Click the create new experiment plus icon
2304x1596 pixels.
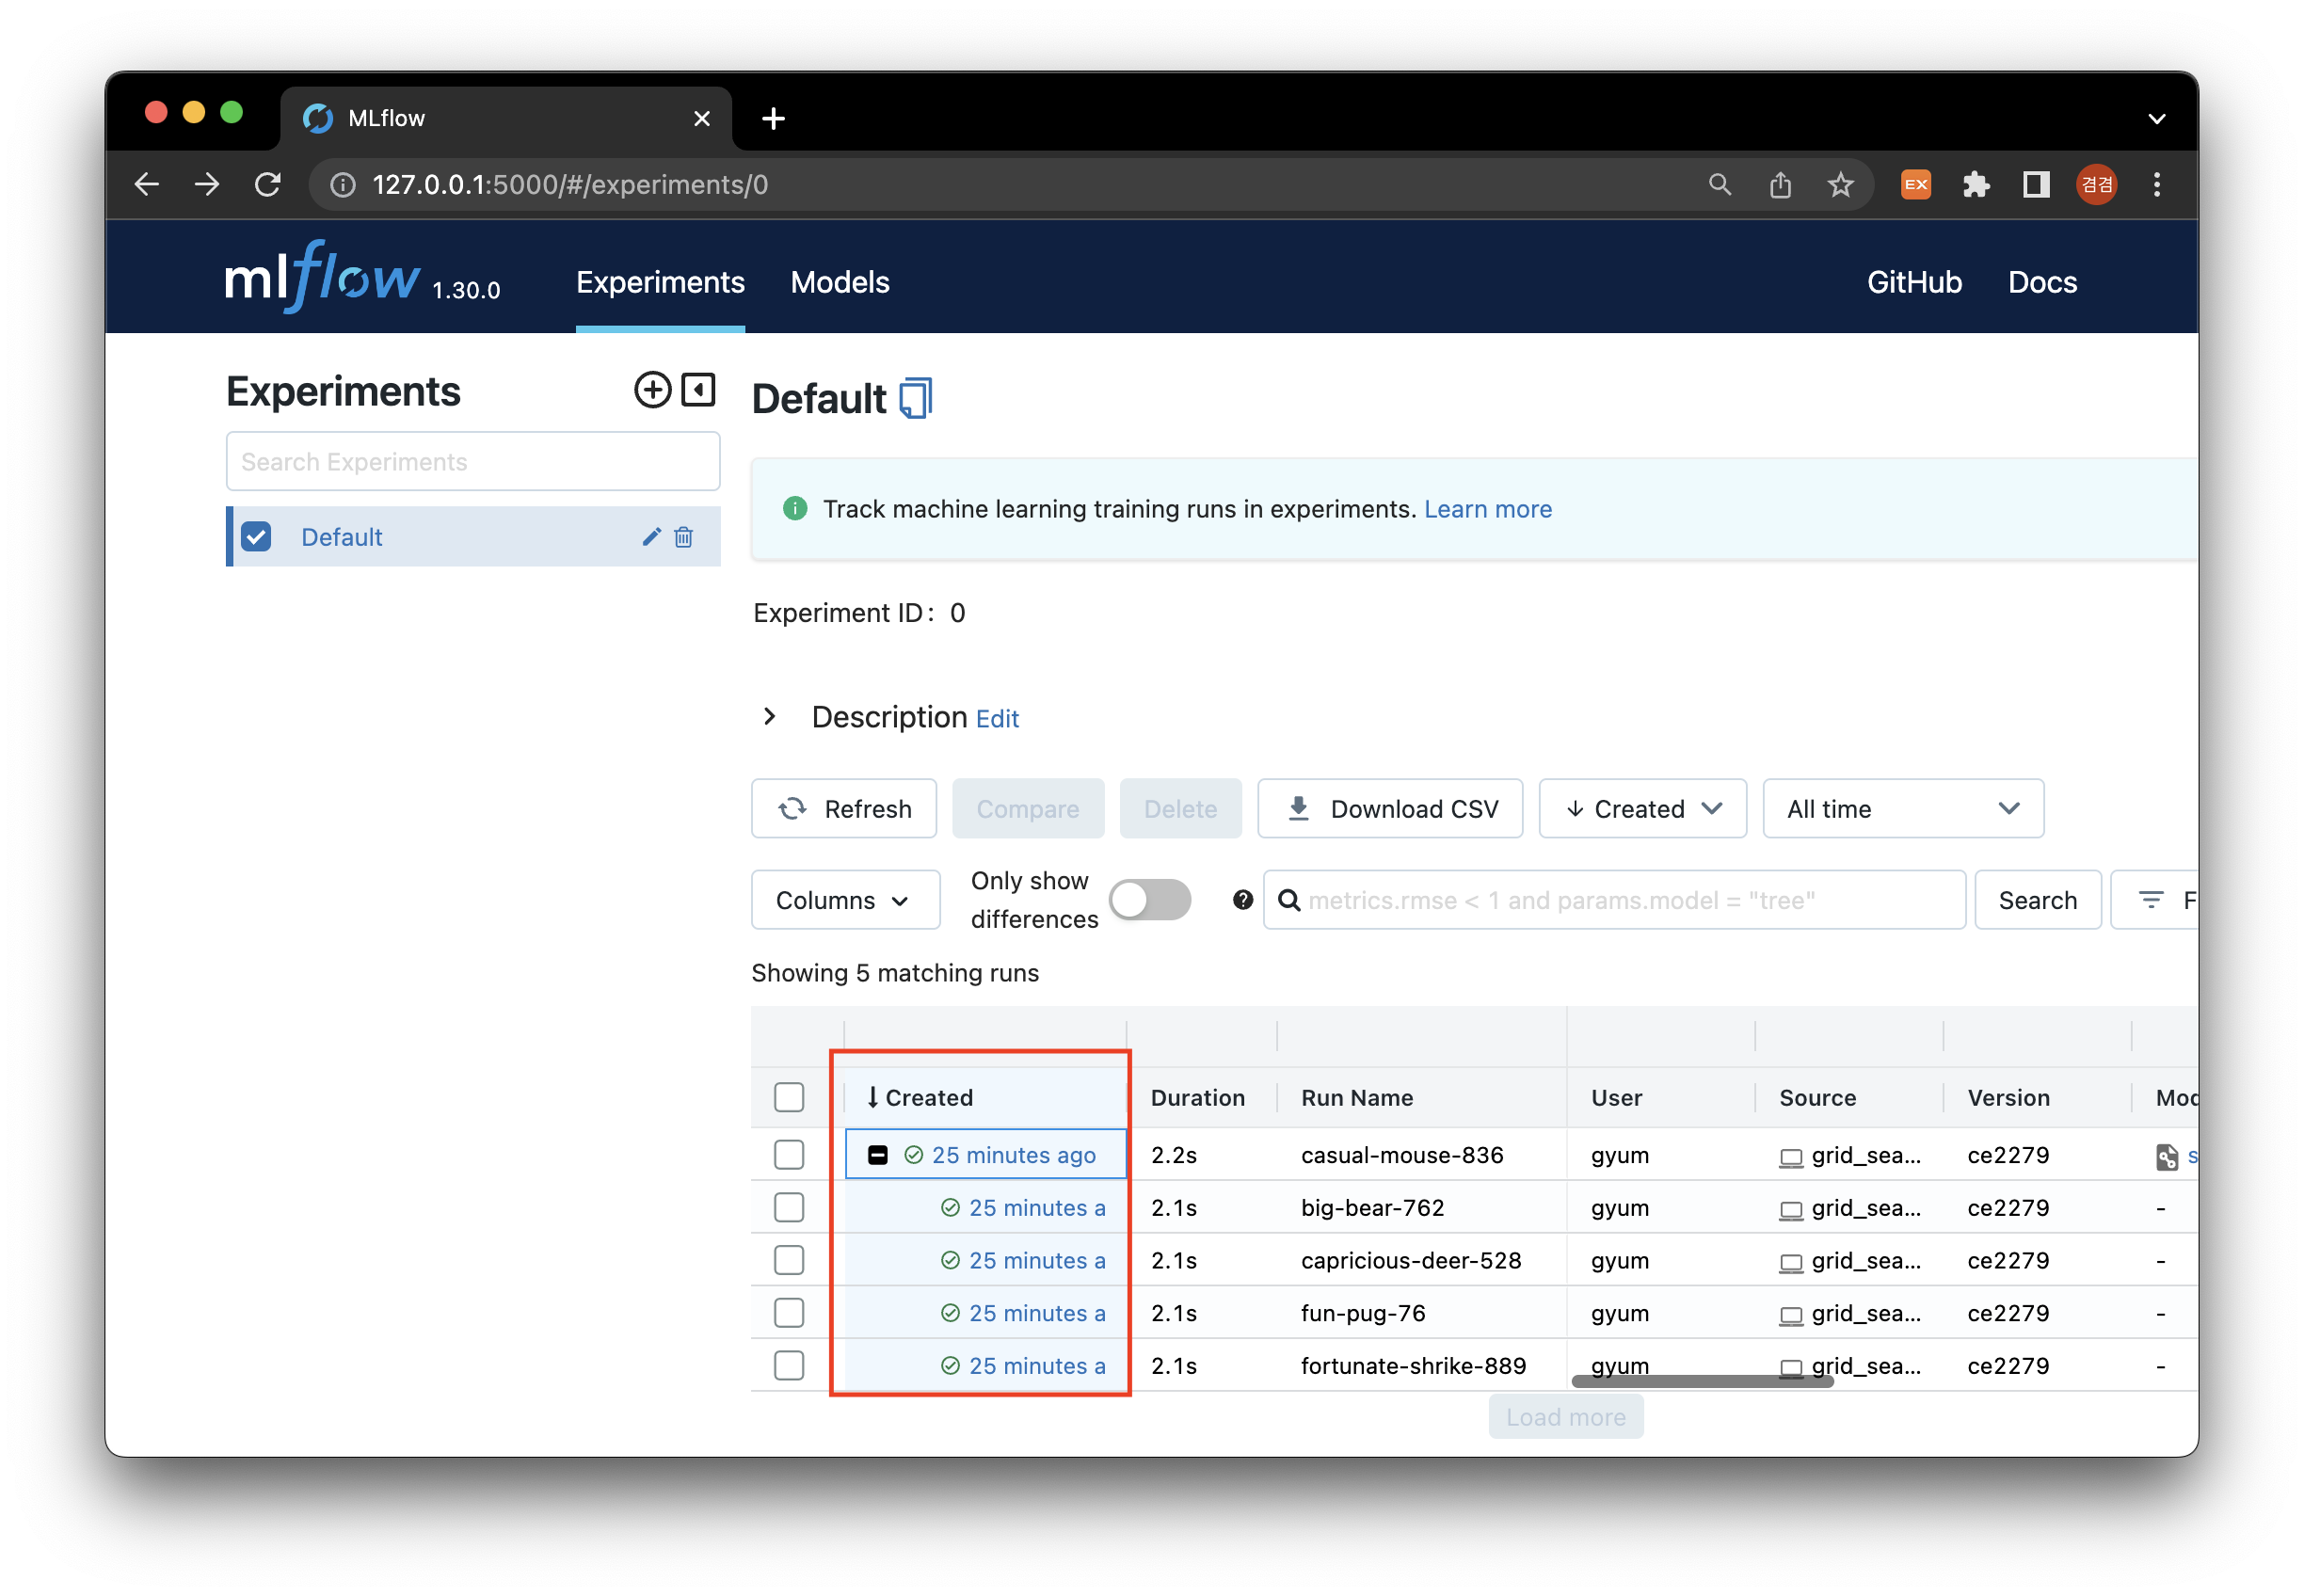(x=652, y=390)
